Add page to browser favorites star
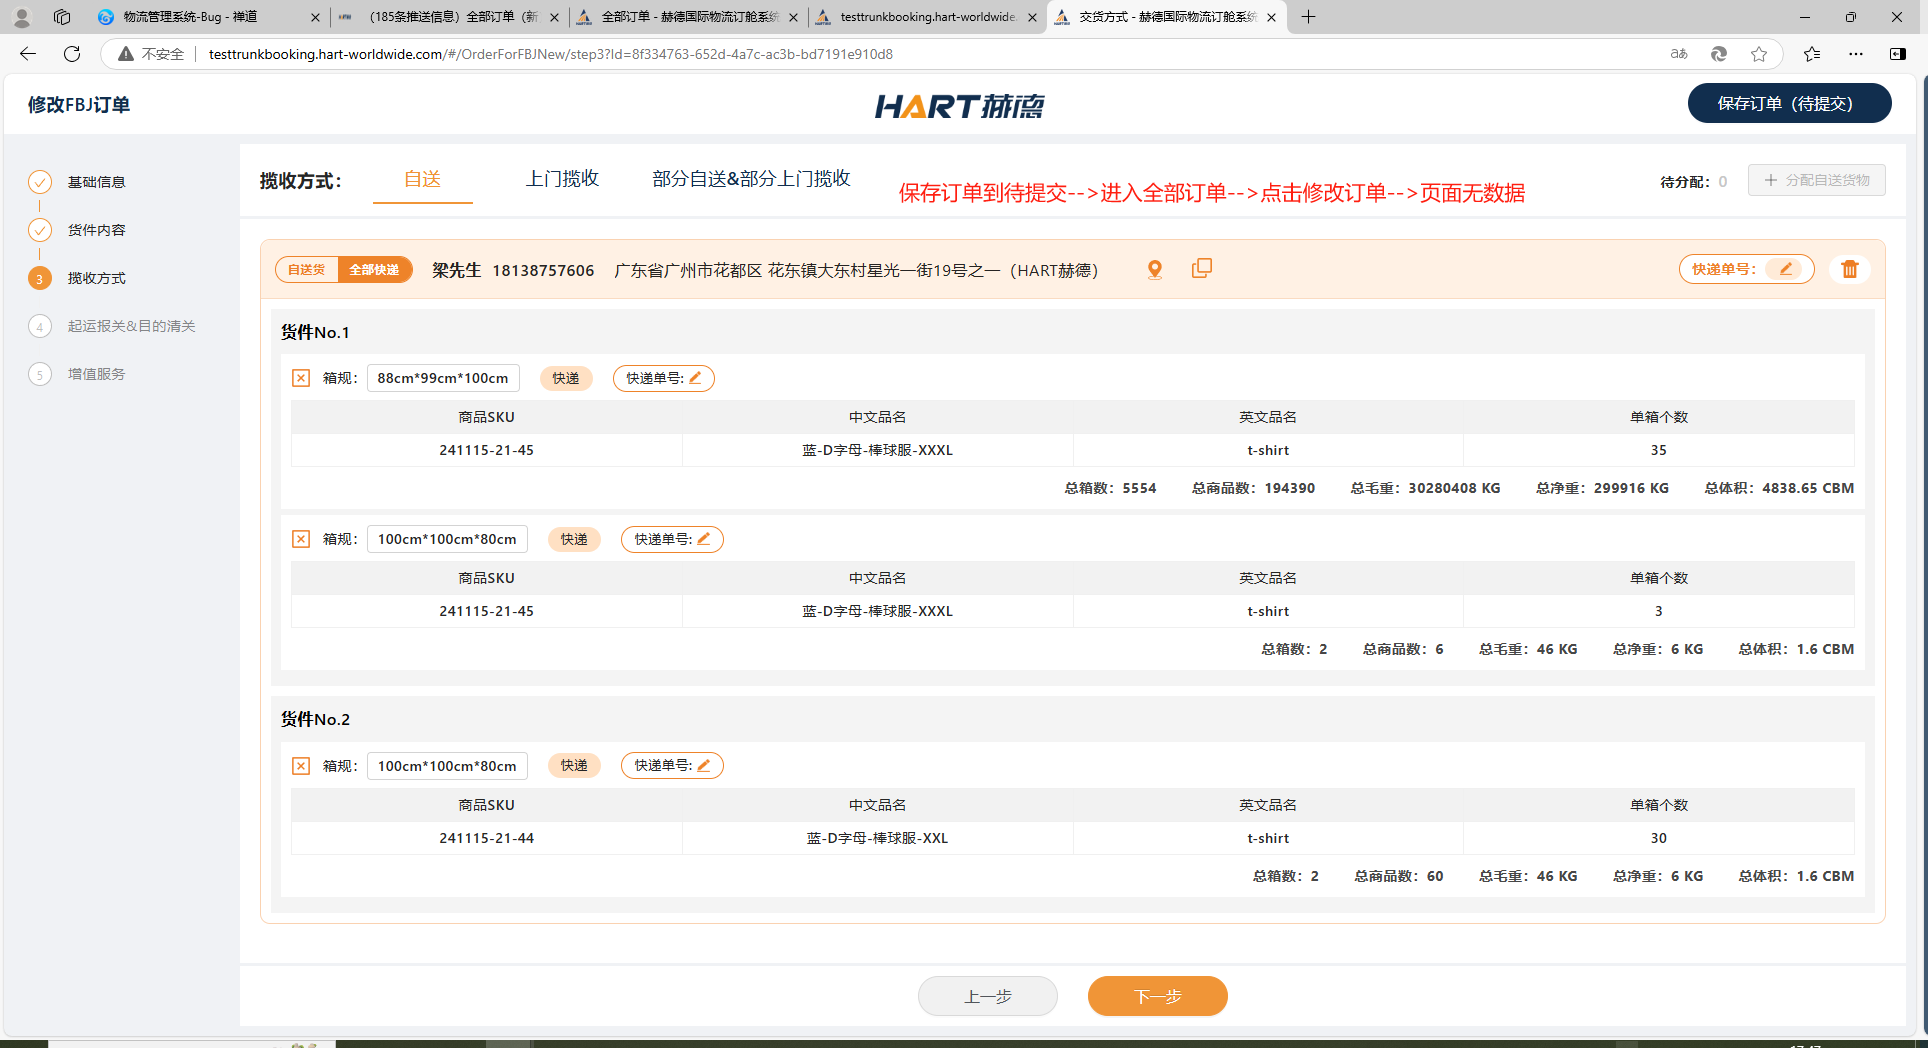 [1758, 54]
